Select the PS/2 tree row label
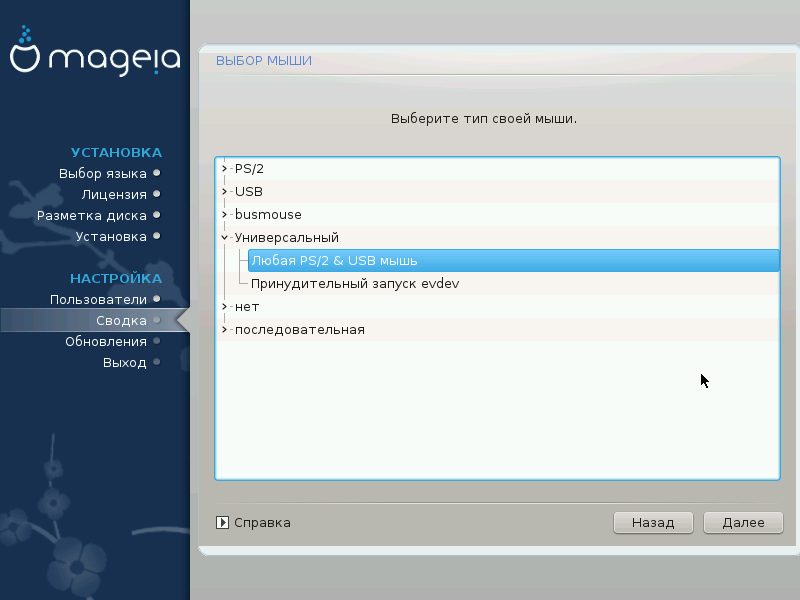The width and height of the screenshot is (800, 600). tap(249, 168)
